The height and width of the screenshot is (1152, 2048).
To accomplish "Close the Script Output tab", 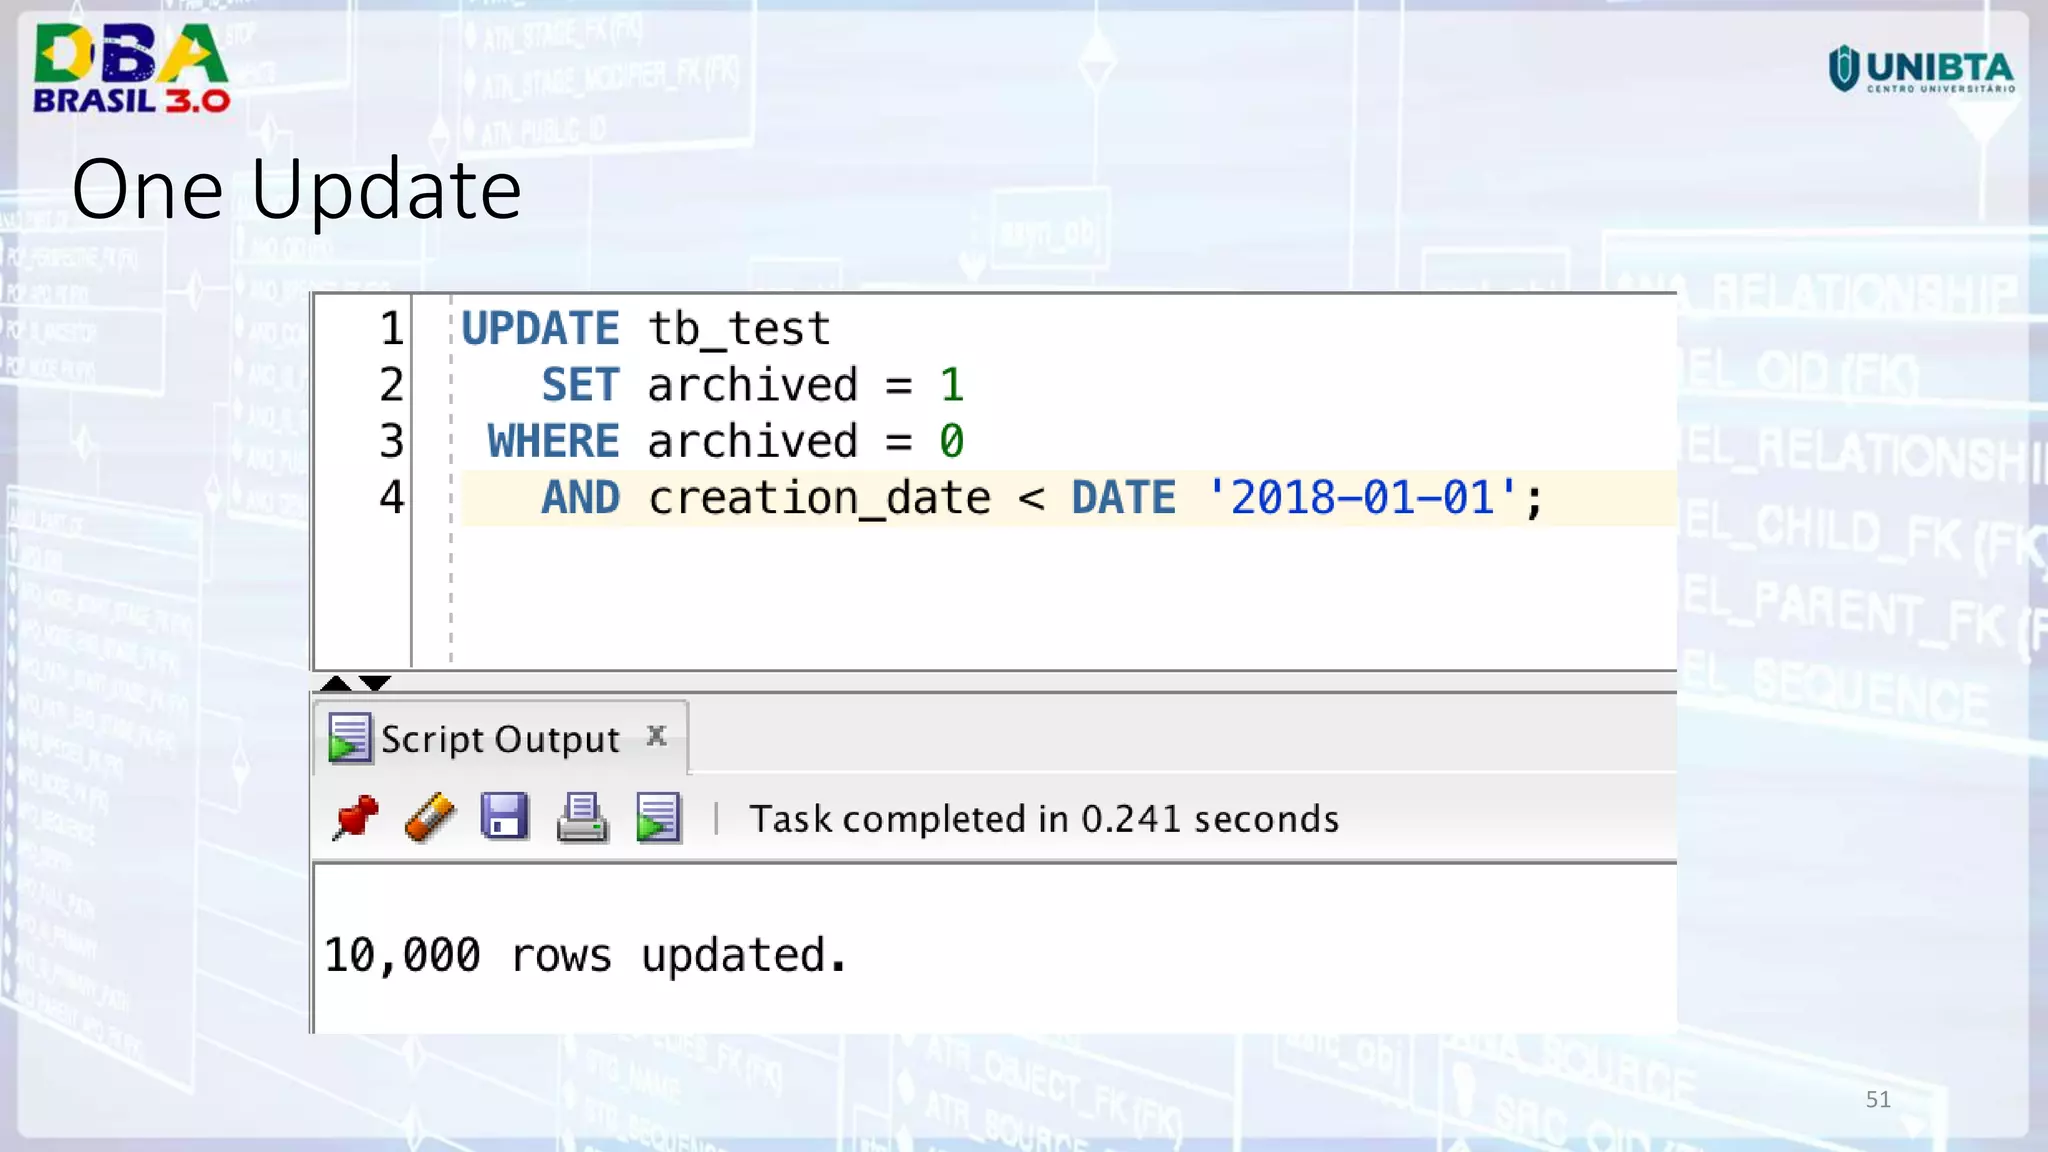I will tap(656, 736).
